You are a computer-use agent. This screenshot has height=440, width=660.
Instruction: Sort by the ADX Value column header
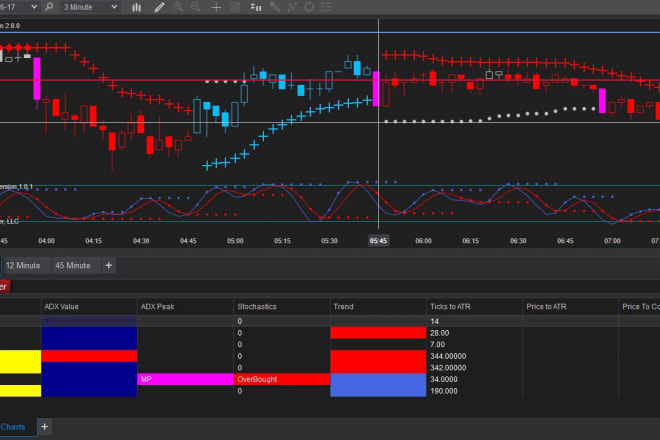(89, 307)
